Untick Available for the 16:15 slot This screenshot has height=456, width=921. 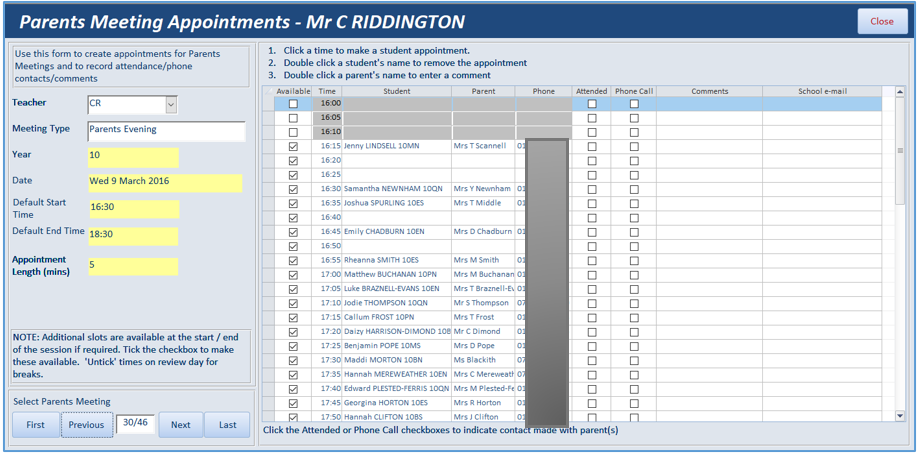(293, 146)
